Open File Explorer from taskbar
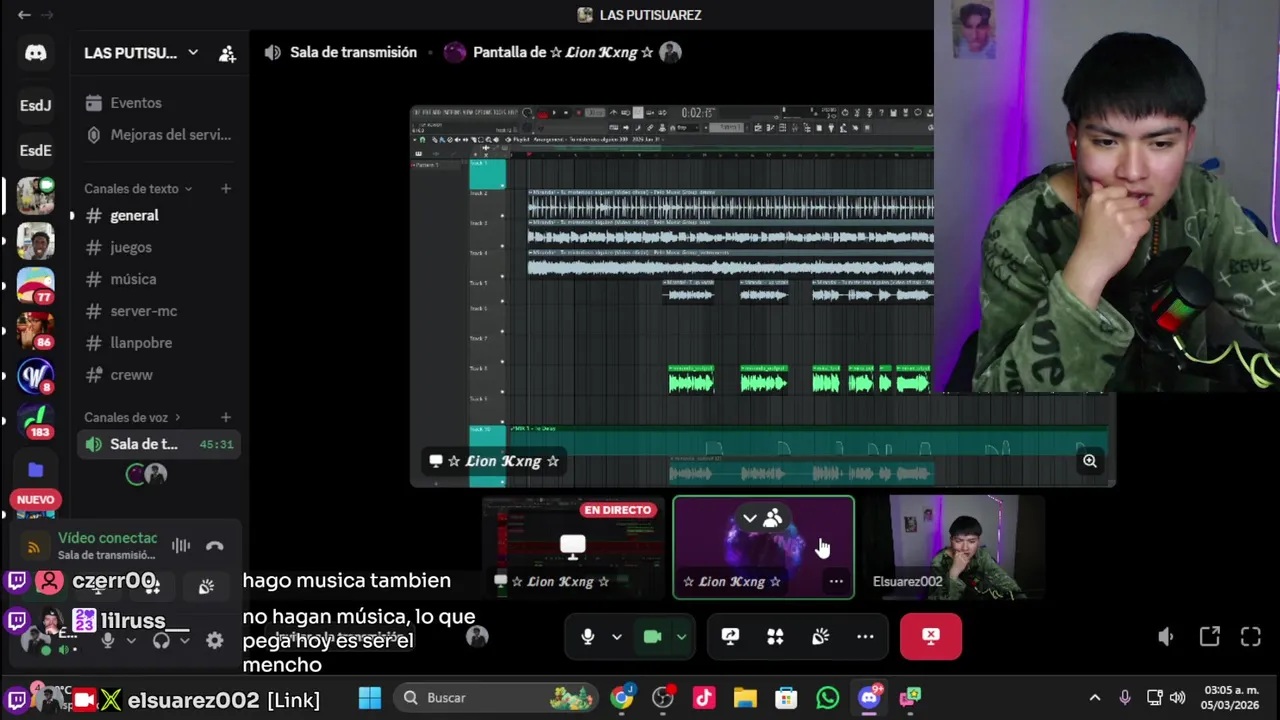Image resolution: width=1280 pixels, height=720 pixels. [745, 698]
